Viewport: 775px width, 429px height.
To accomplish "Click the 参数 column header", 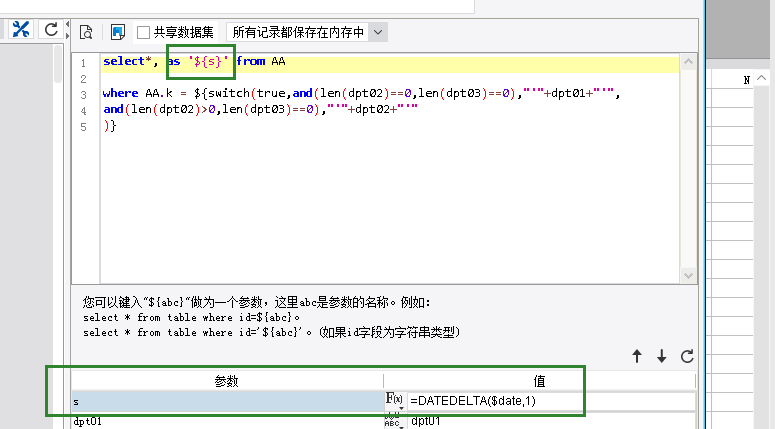I will (227, 381).
